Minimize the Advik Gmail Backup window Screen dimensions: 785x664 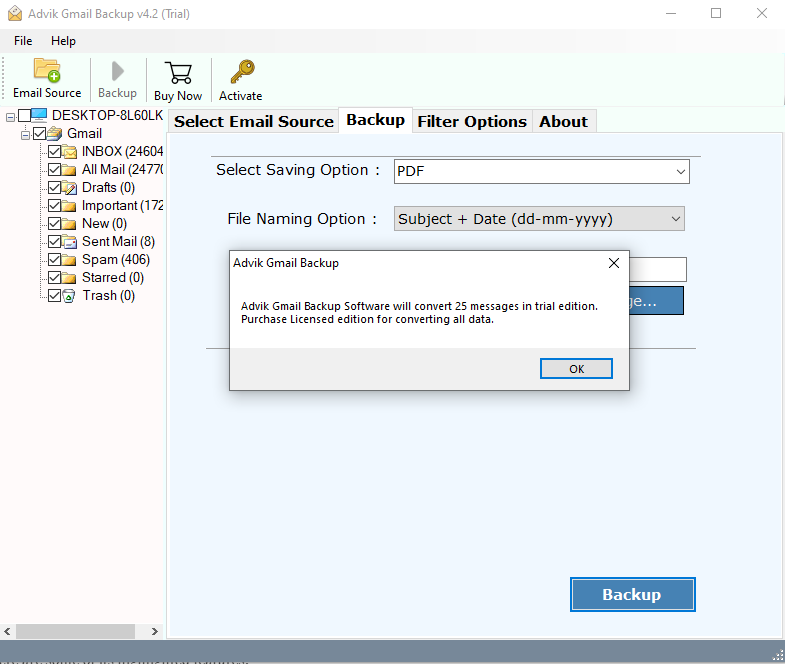click(671, 14)
